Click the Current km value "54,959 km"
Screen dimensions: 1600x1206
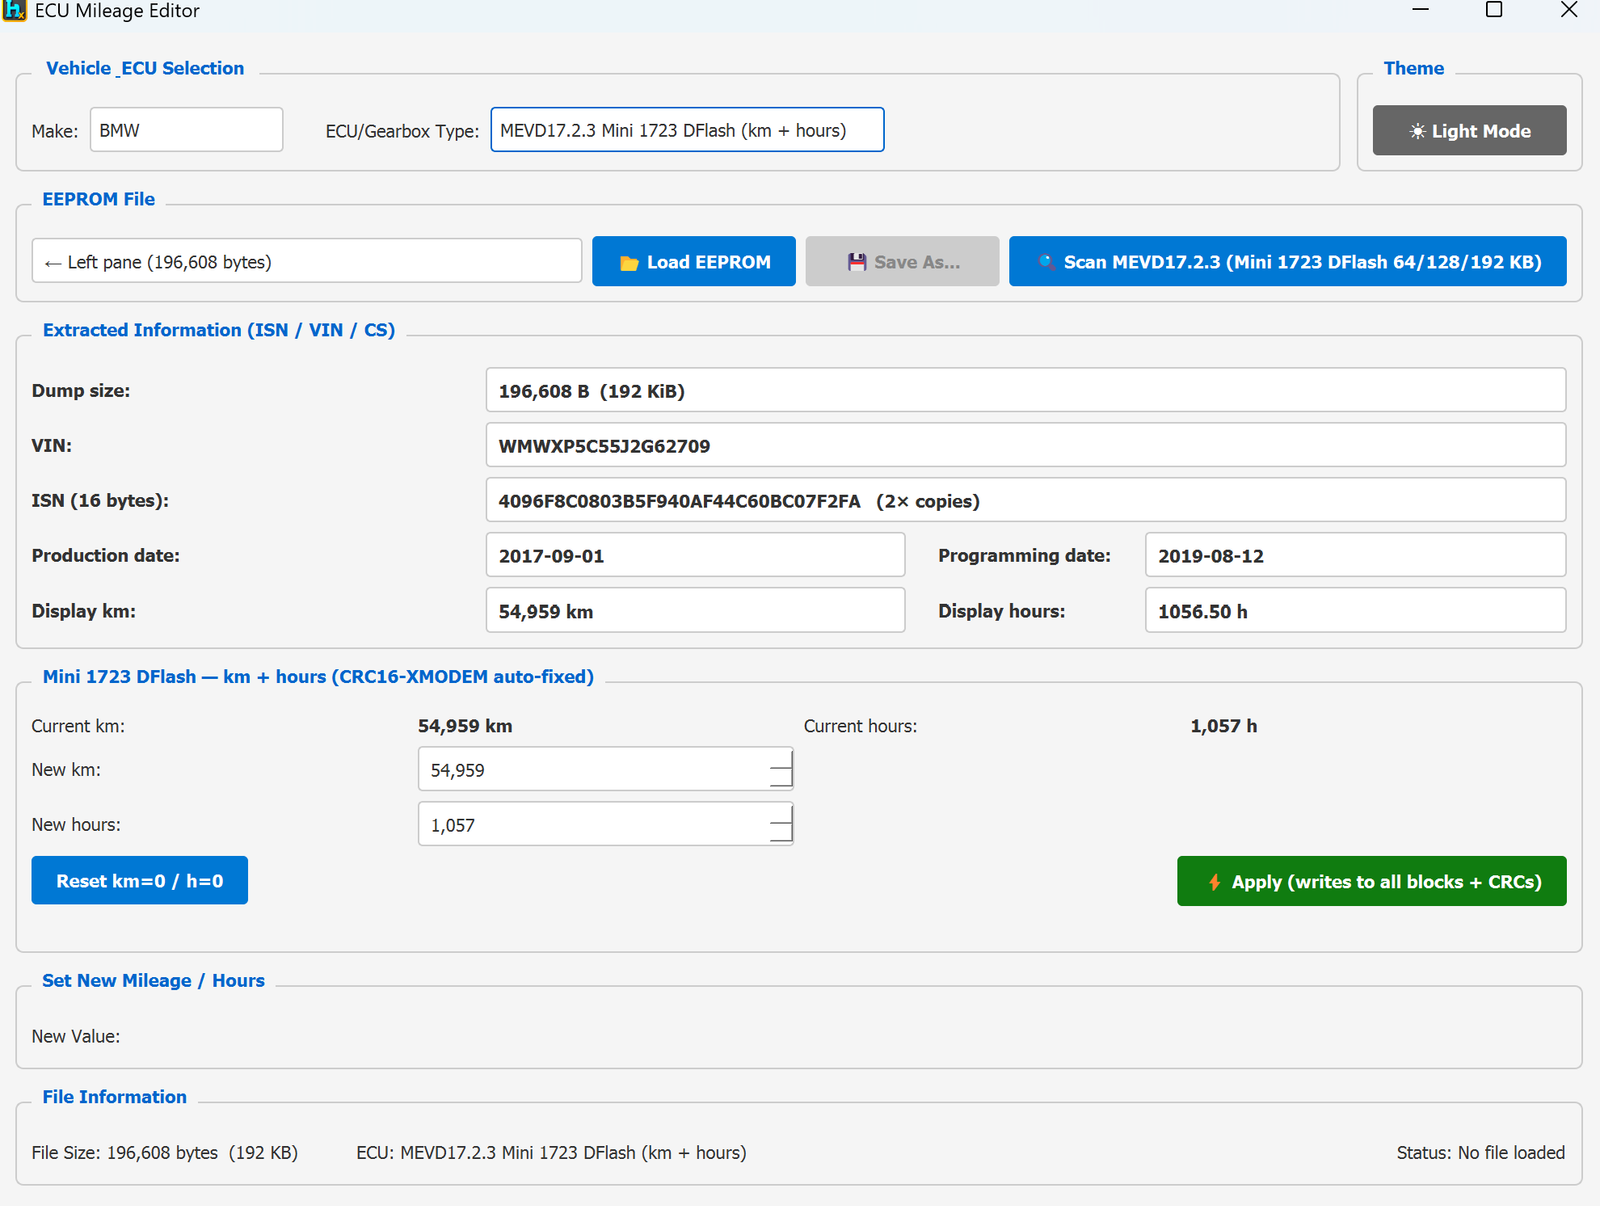click(465, 726)
